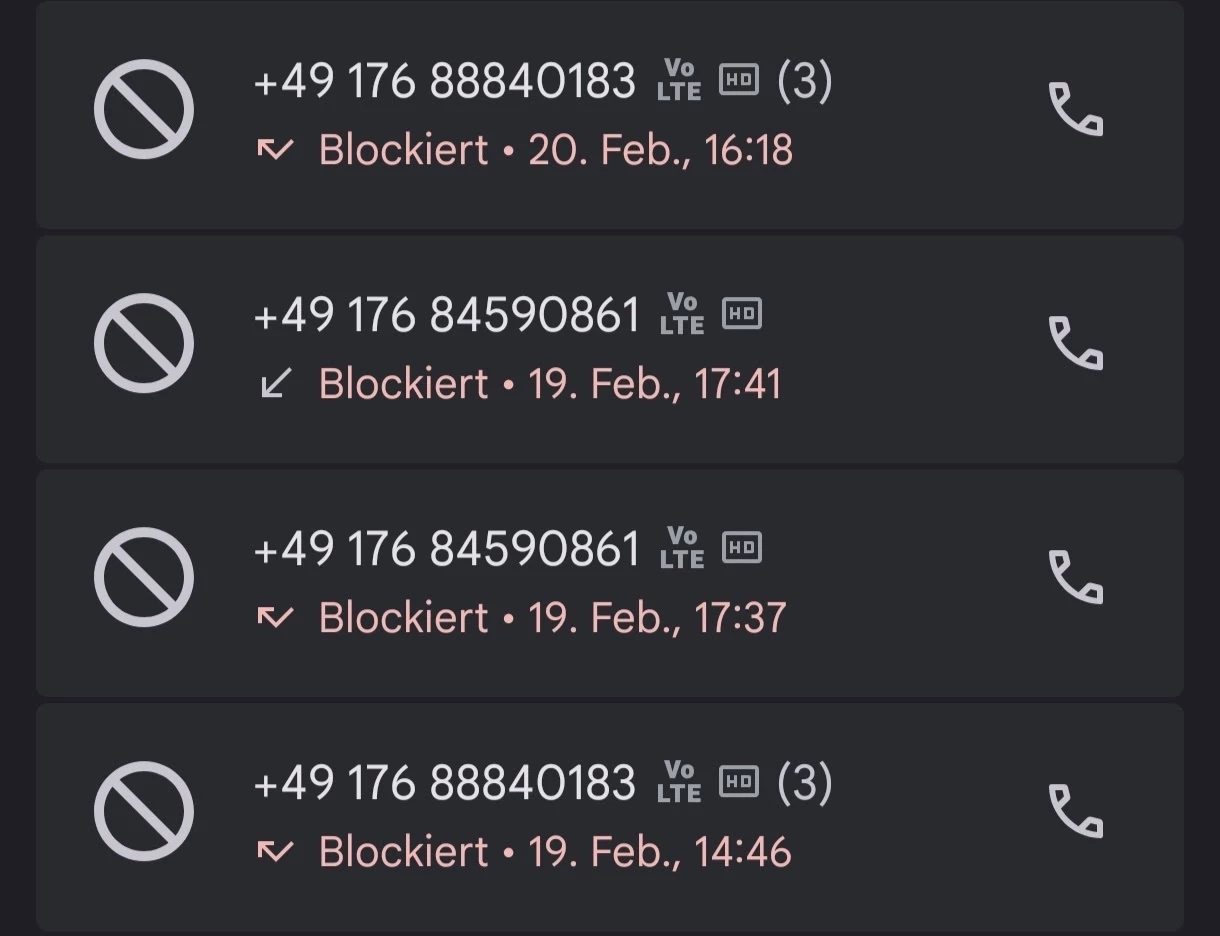The width and height of the screenshot is (1220, 936).
Task: Click the HD badge on the 17:41 entry
Action: coord(741,315)
